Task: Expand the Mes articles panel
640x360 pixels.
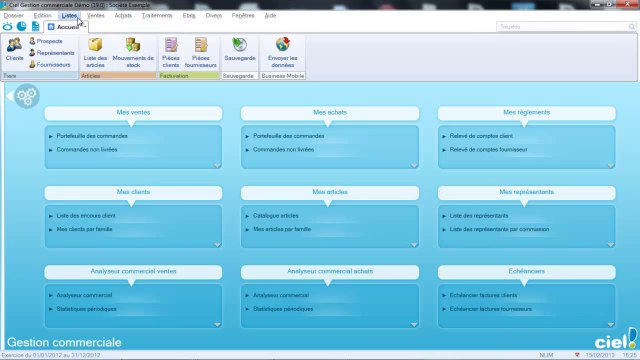Action: 414,244
